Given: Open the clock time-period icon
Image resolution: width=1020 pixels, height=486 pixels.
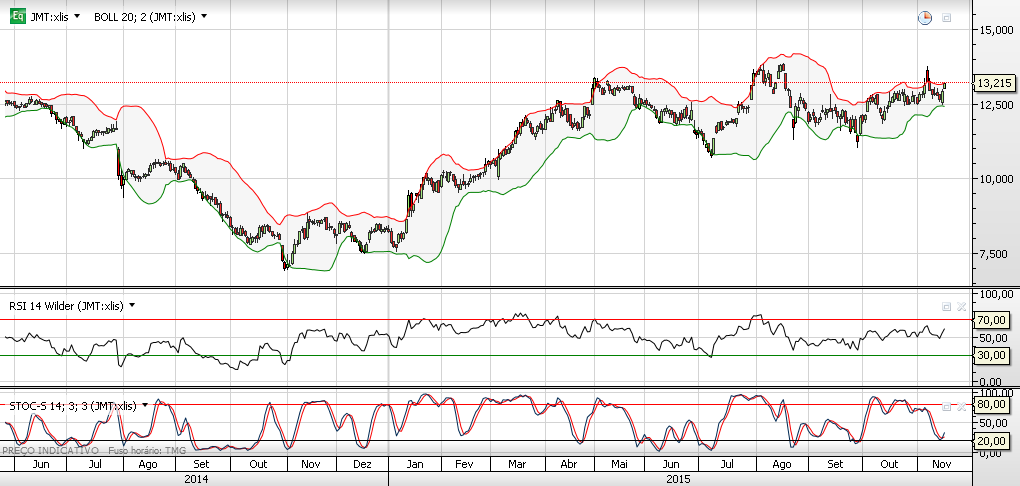Looking at the screenshot, I should point(924,17).
